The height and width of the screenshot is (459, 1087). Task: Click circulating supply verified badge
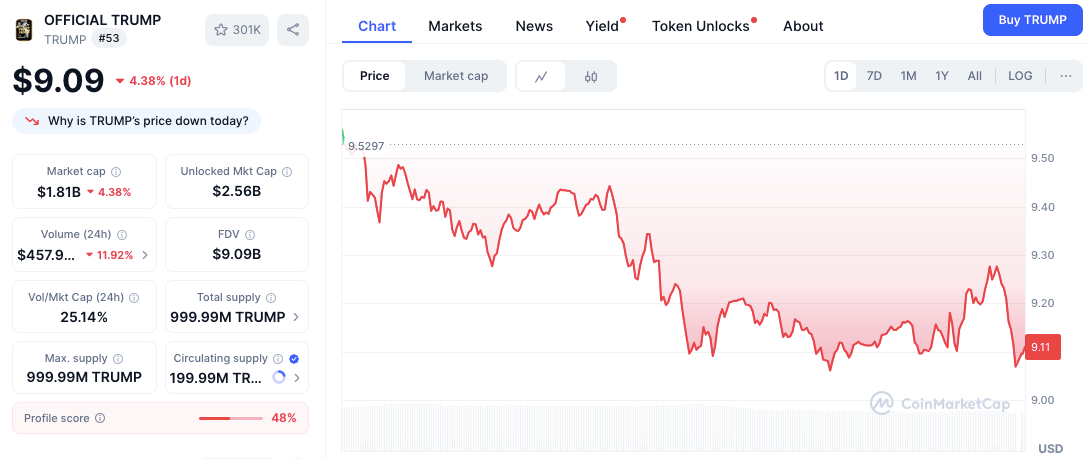[x=294, y=358]
